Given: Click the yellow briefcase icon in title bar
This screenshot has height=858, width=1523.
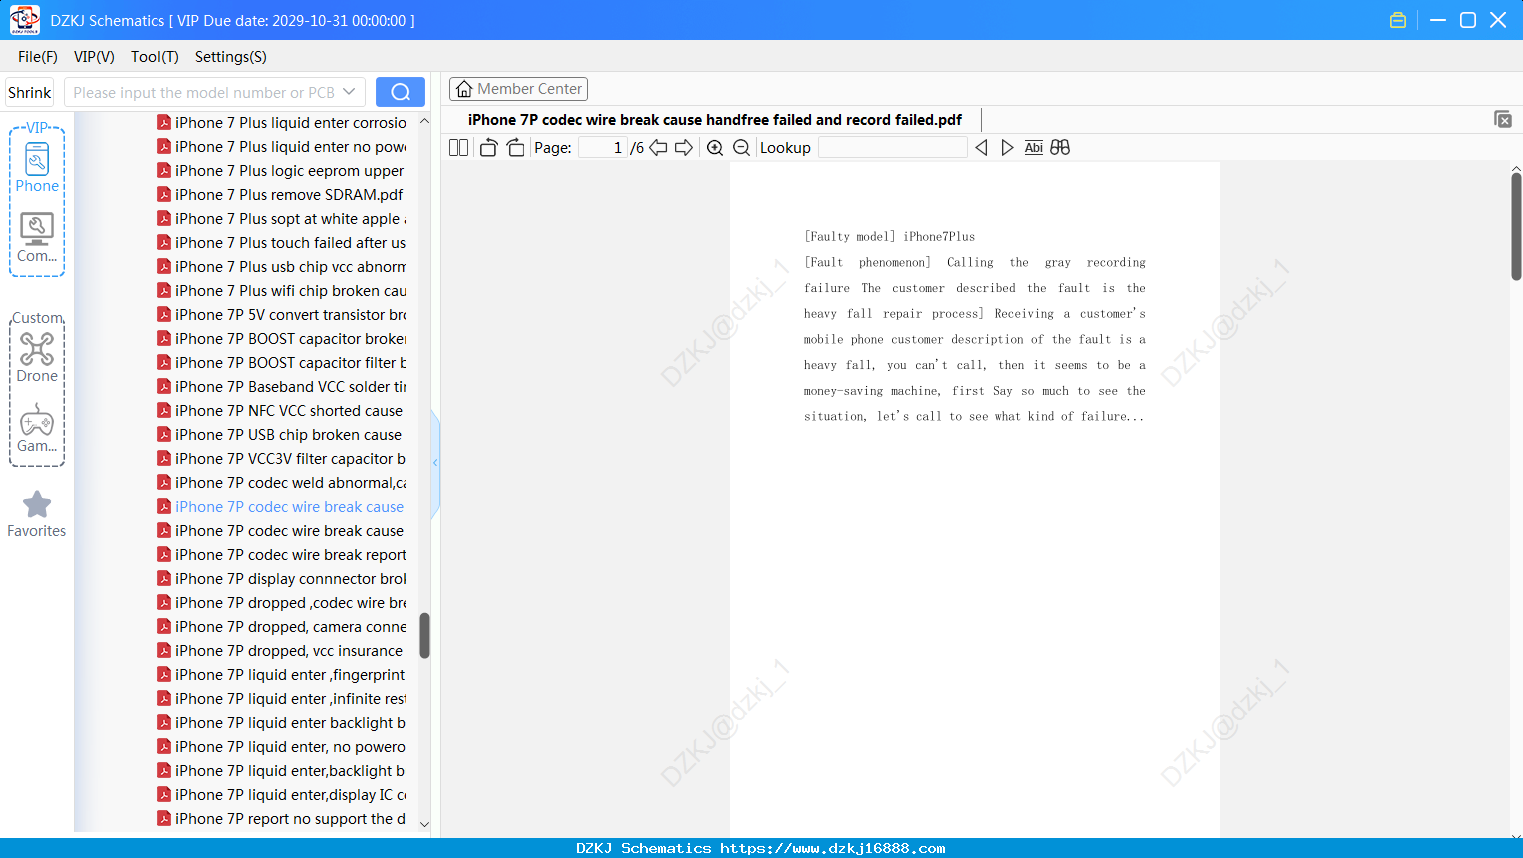Looking at the screenshot, I should (1398, 20).
